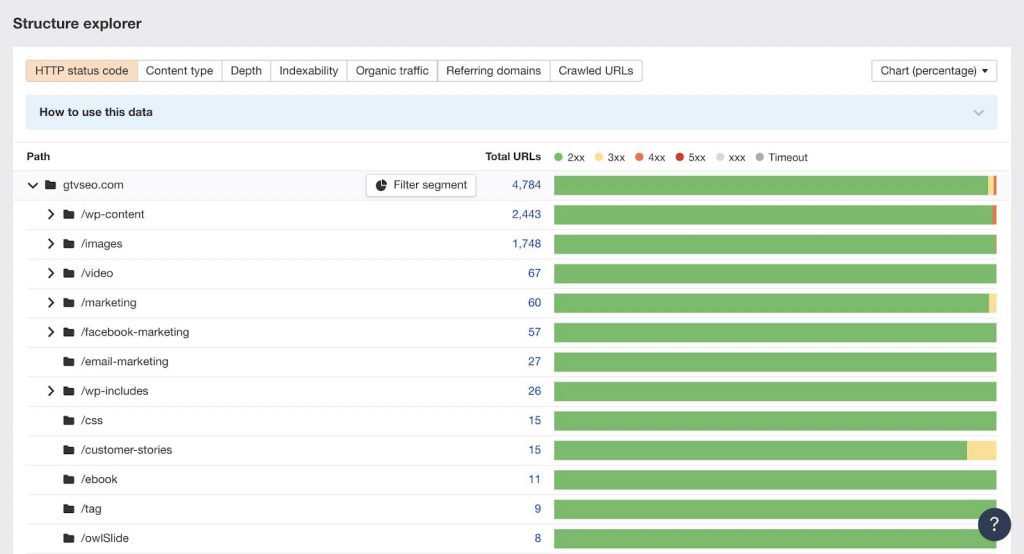Toggle the 3xx legend series

(x=609, y=158)
